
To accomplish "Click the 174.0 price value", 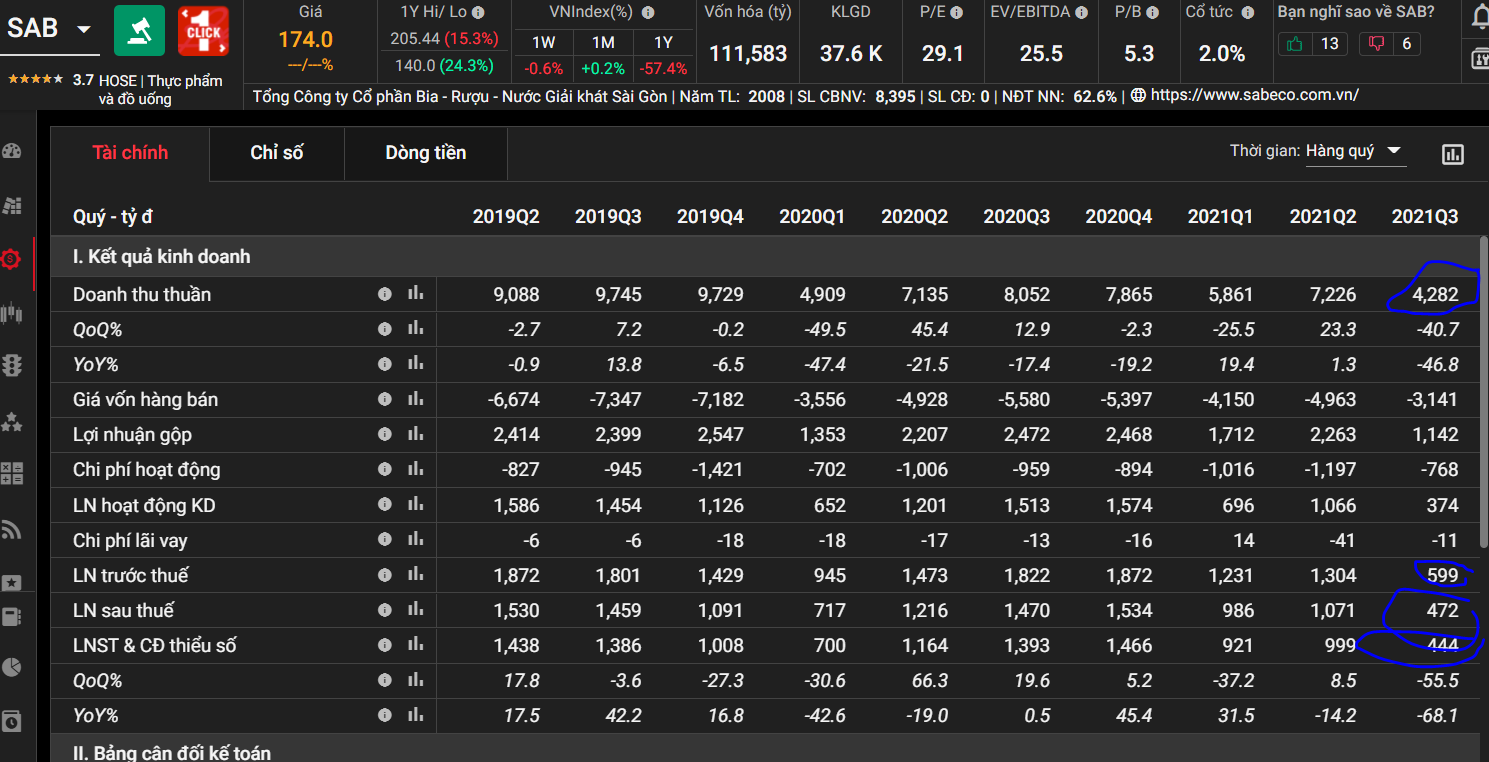I will (306, 40).
